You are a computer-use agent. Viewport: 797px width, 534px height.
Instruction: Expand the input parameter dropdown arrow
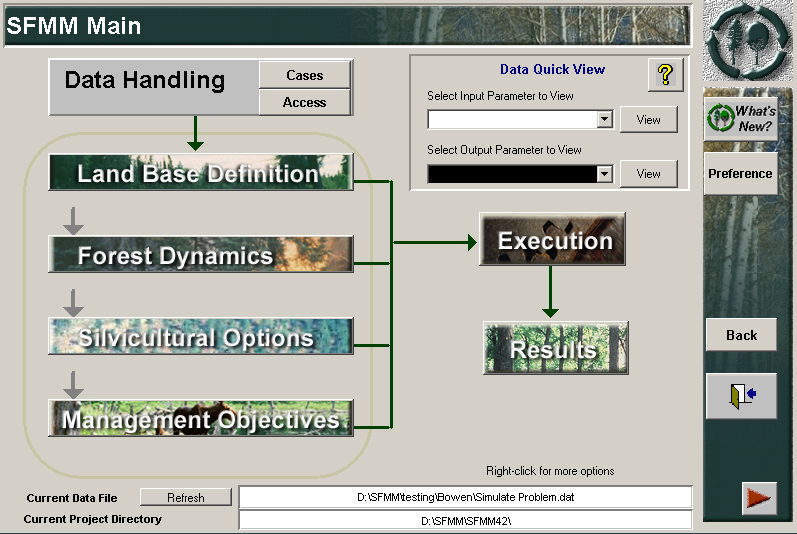pos(604,119)
